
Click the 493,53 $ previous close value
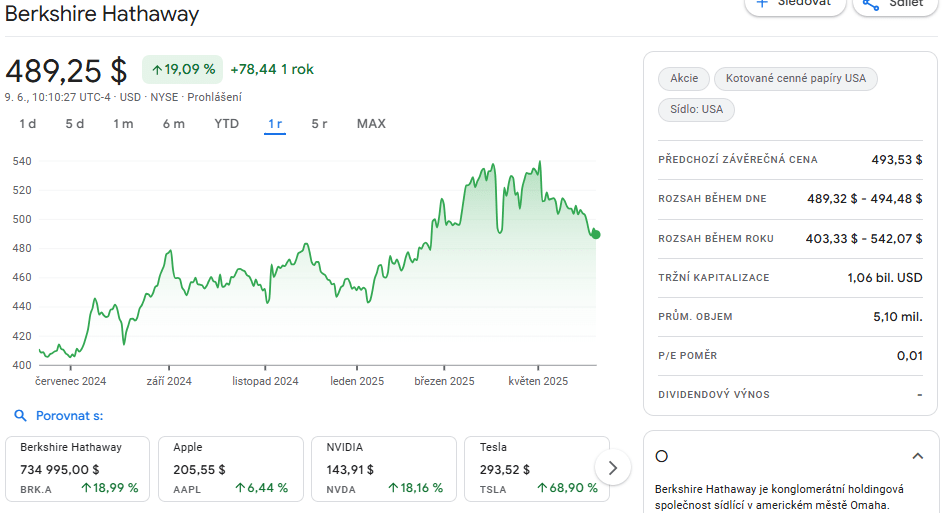point(896,160)
